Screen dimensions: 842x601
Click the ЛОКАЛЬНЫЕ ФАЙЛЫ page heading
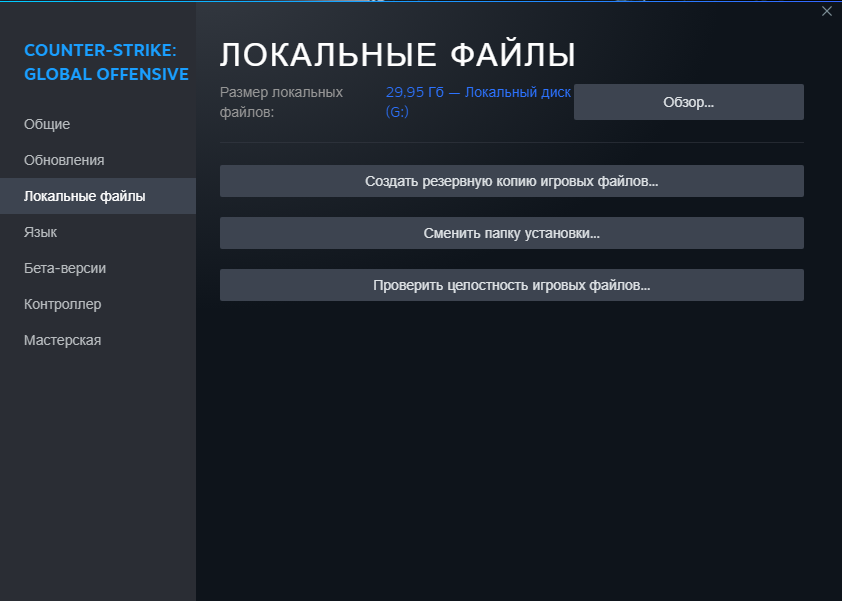click(x=398, y=54)
